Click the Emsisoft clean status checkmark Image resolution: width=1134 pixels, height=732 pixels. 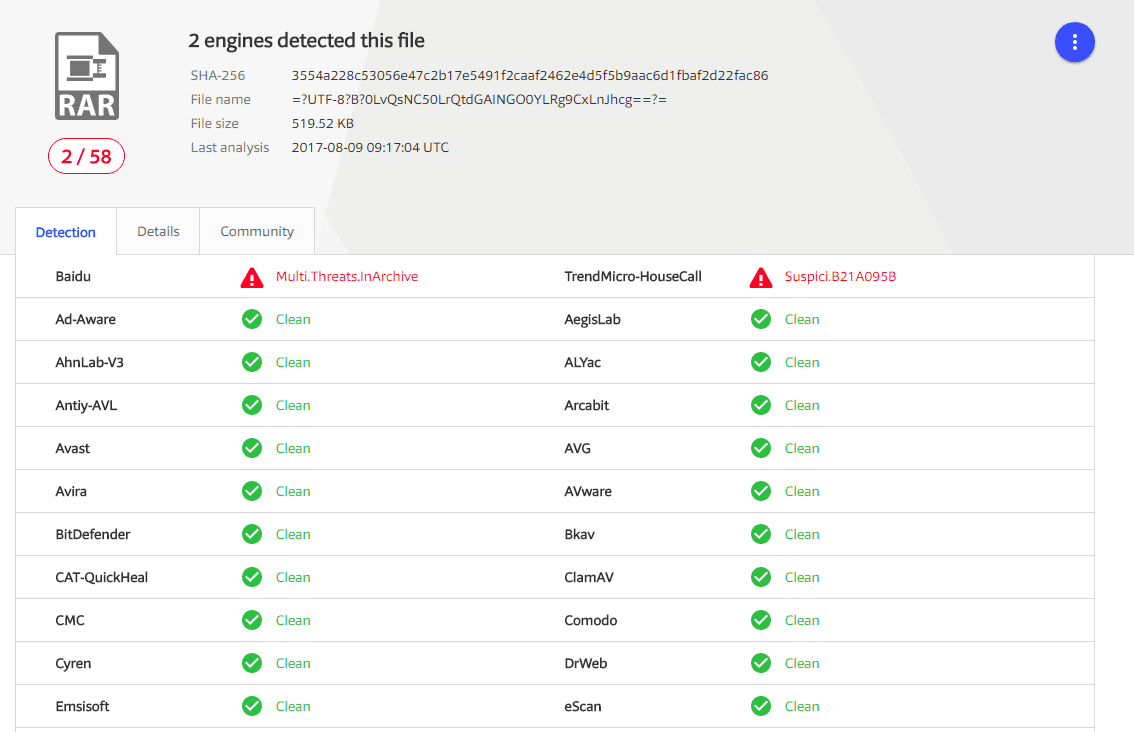coord(252,707)
